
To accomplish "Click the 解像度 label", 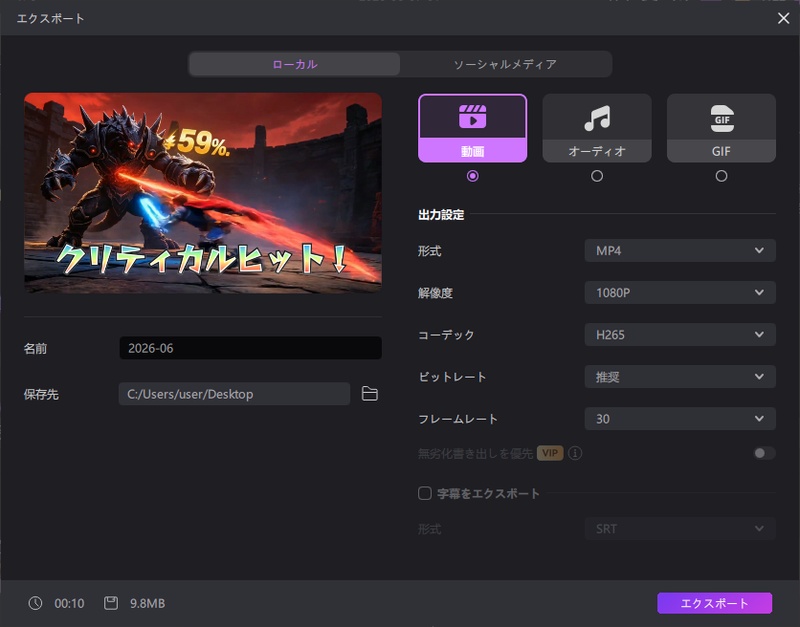I will coord(435,293).
